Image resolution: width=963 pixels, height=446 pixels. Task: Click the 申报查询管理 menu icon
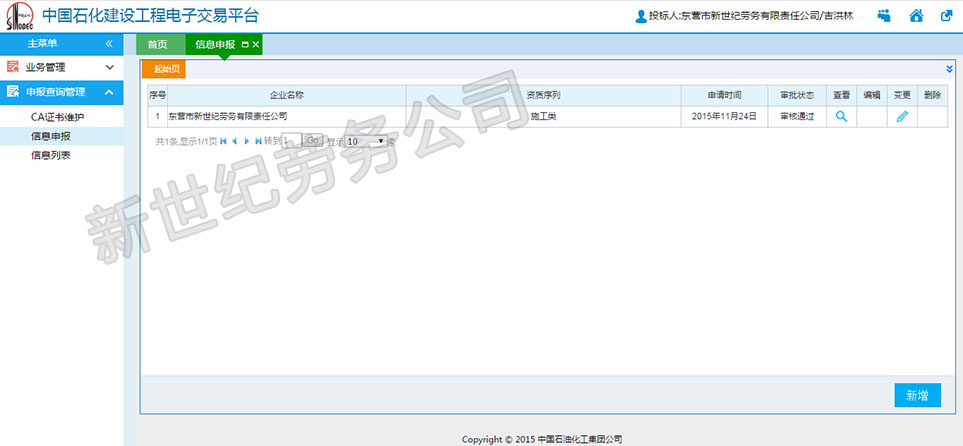point(13,92)
